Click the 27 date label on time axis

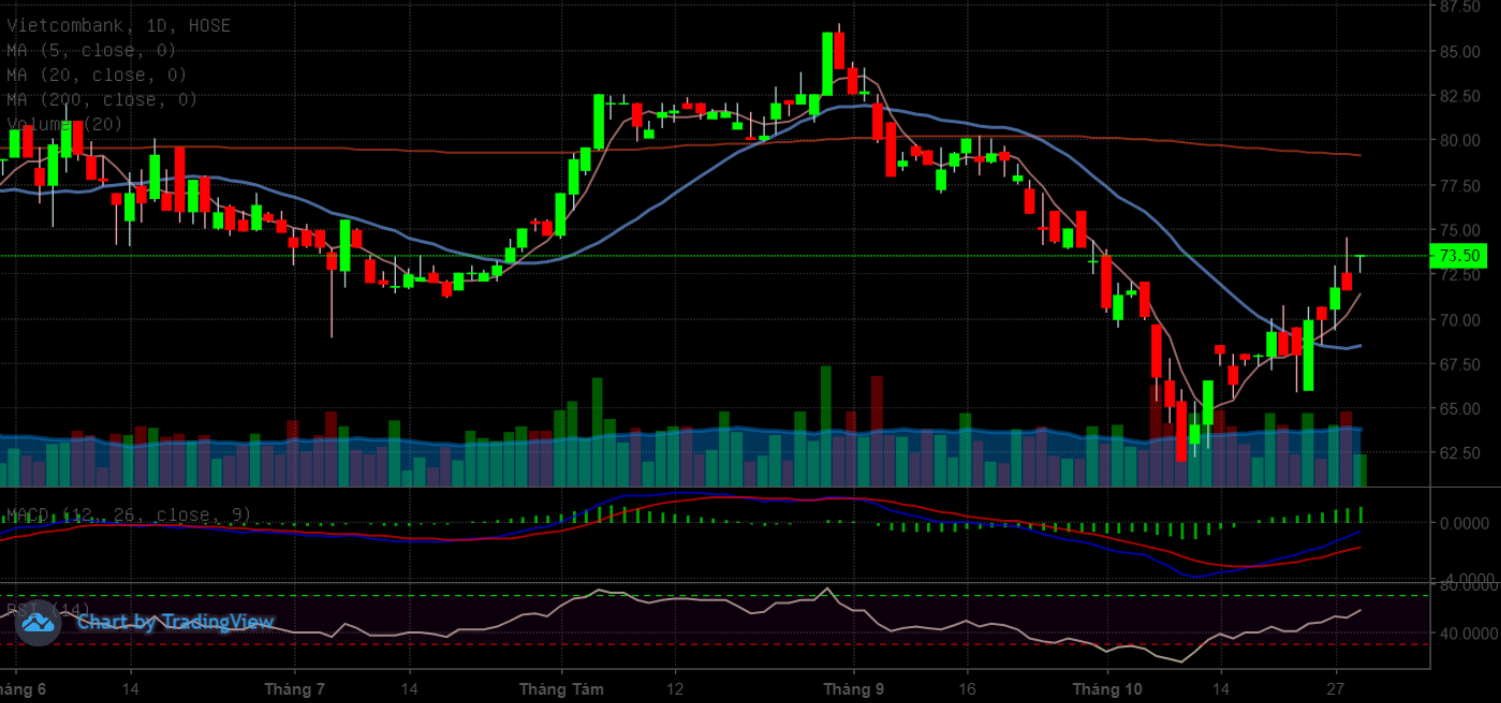1336,689
